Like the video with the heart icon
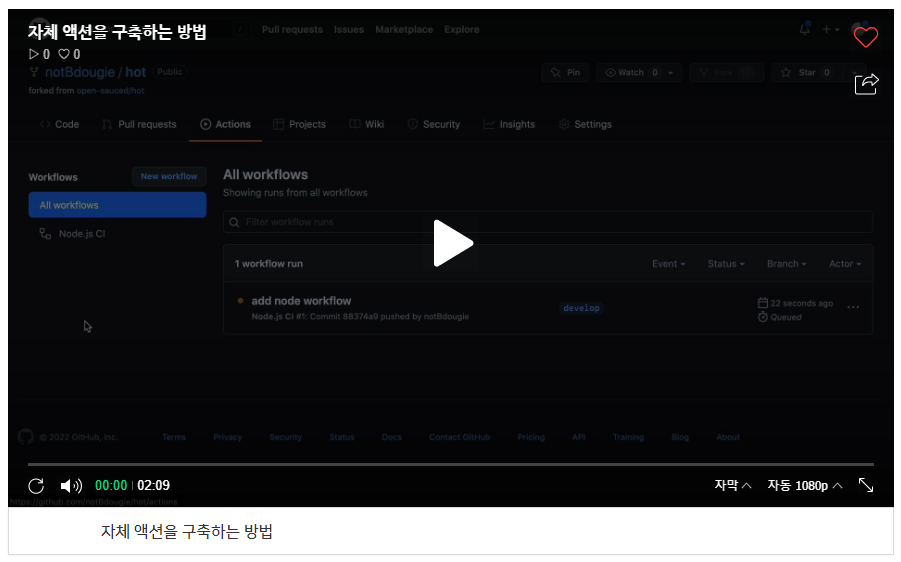Image resolution: width=901 pixels, height=562 pixels. click(x=865, y=37)
